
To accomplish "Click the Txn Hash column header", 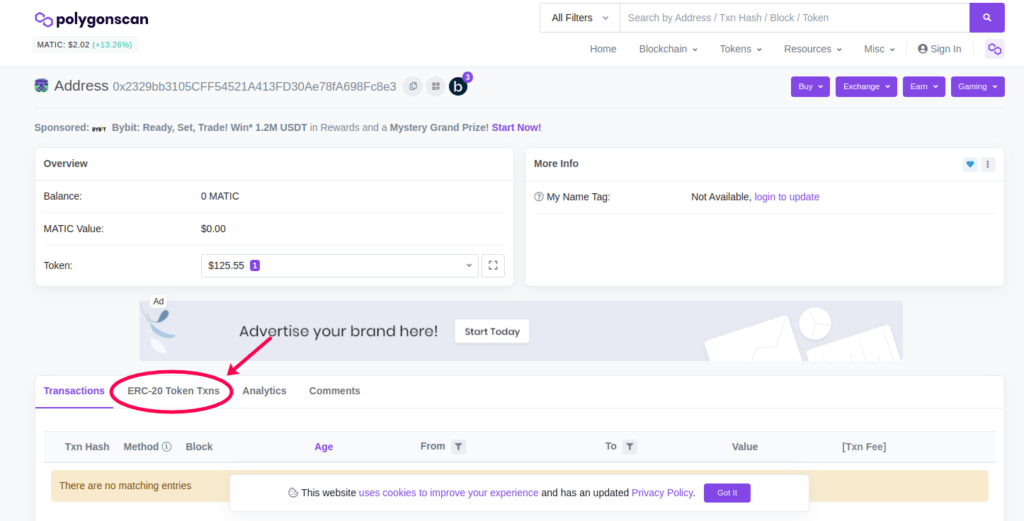I will pyautogui.click(x=87, y=447).
